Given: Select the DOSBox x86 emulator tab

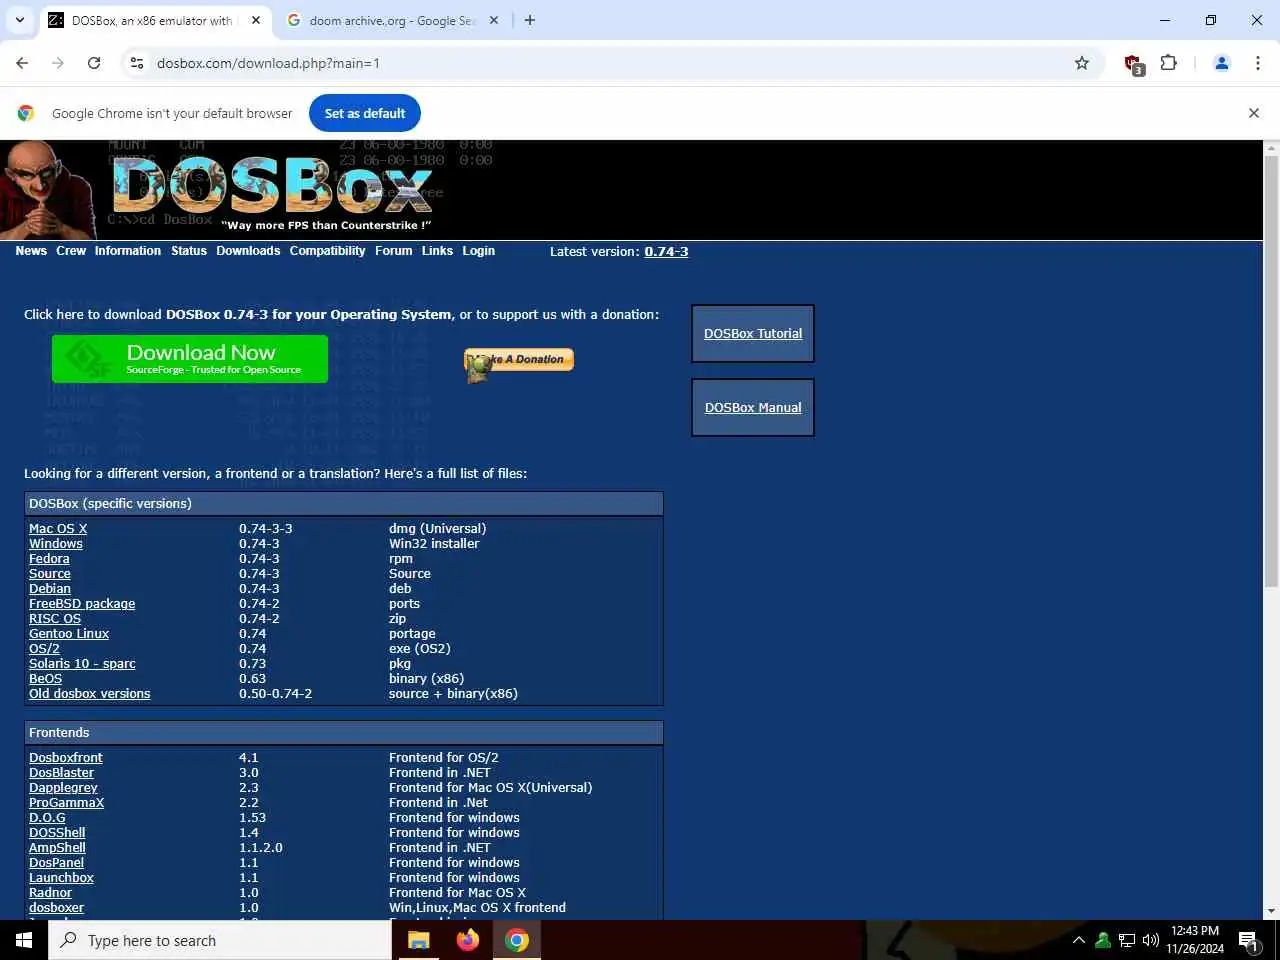Looking at the screenshot, I should tap(154, 20).
